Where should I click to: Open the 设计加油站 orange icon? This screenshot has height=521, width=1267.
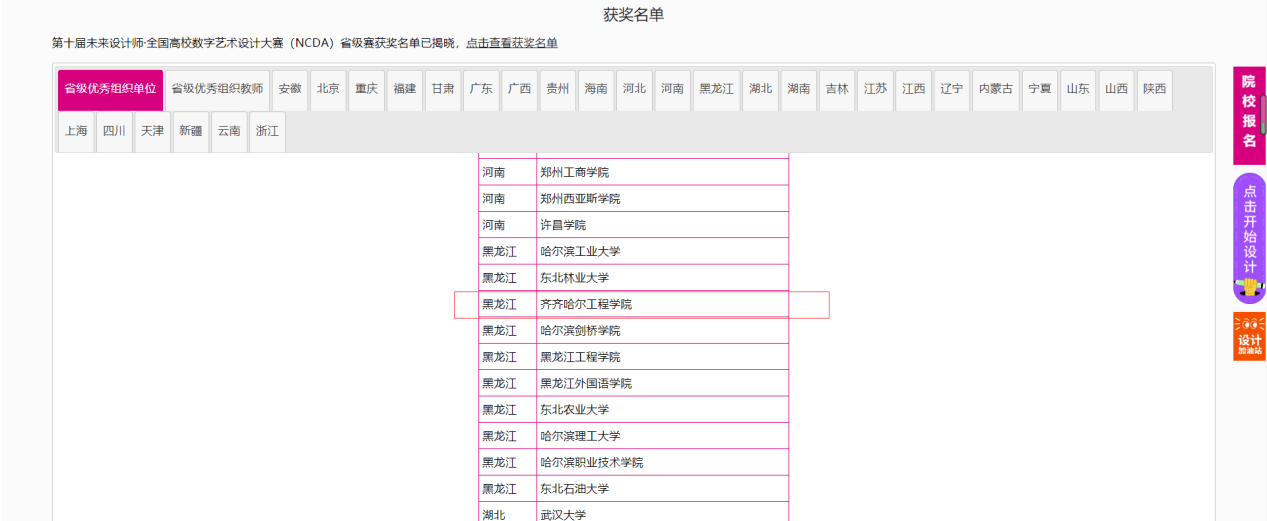point(1249,337)
